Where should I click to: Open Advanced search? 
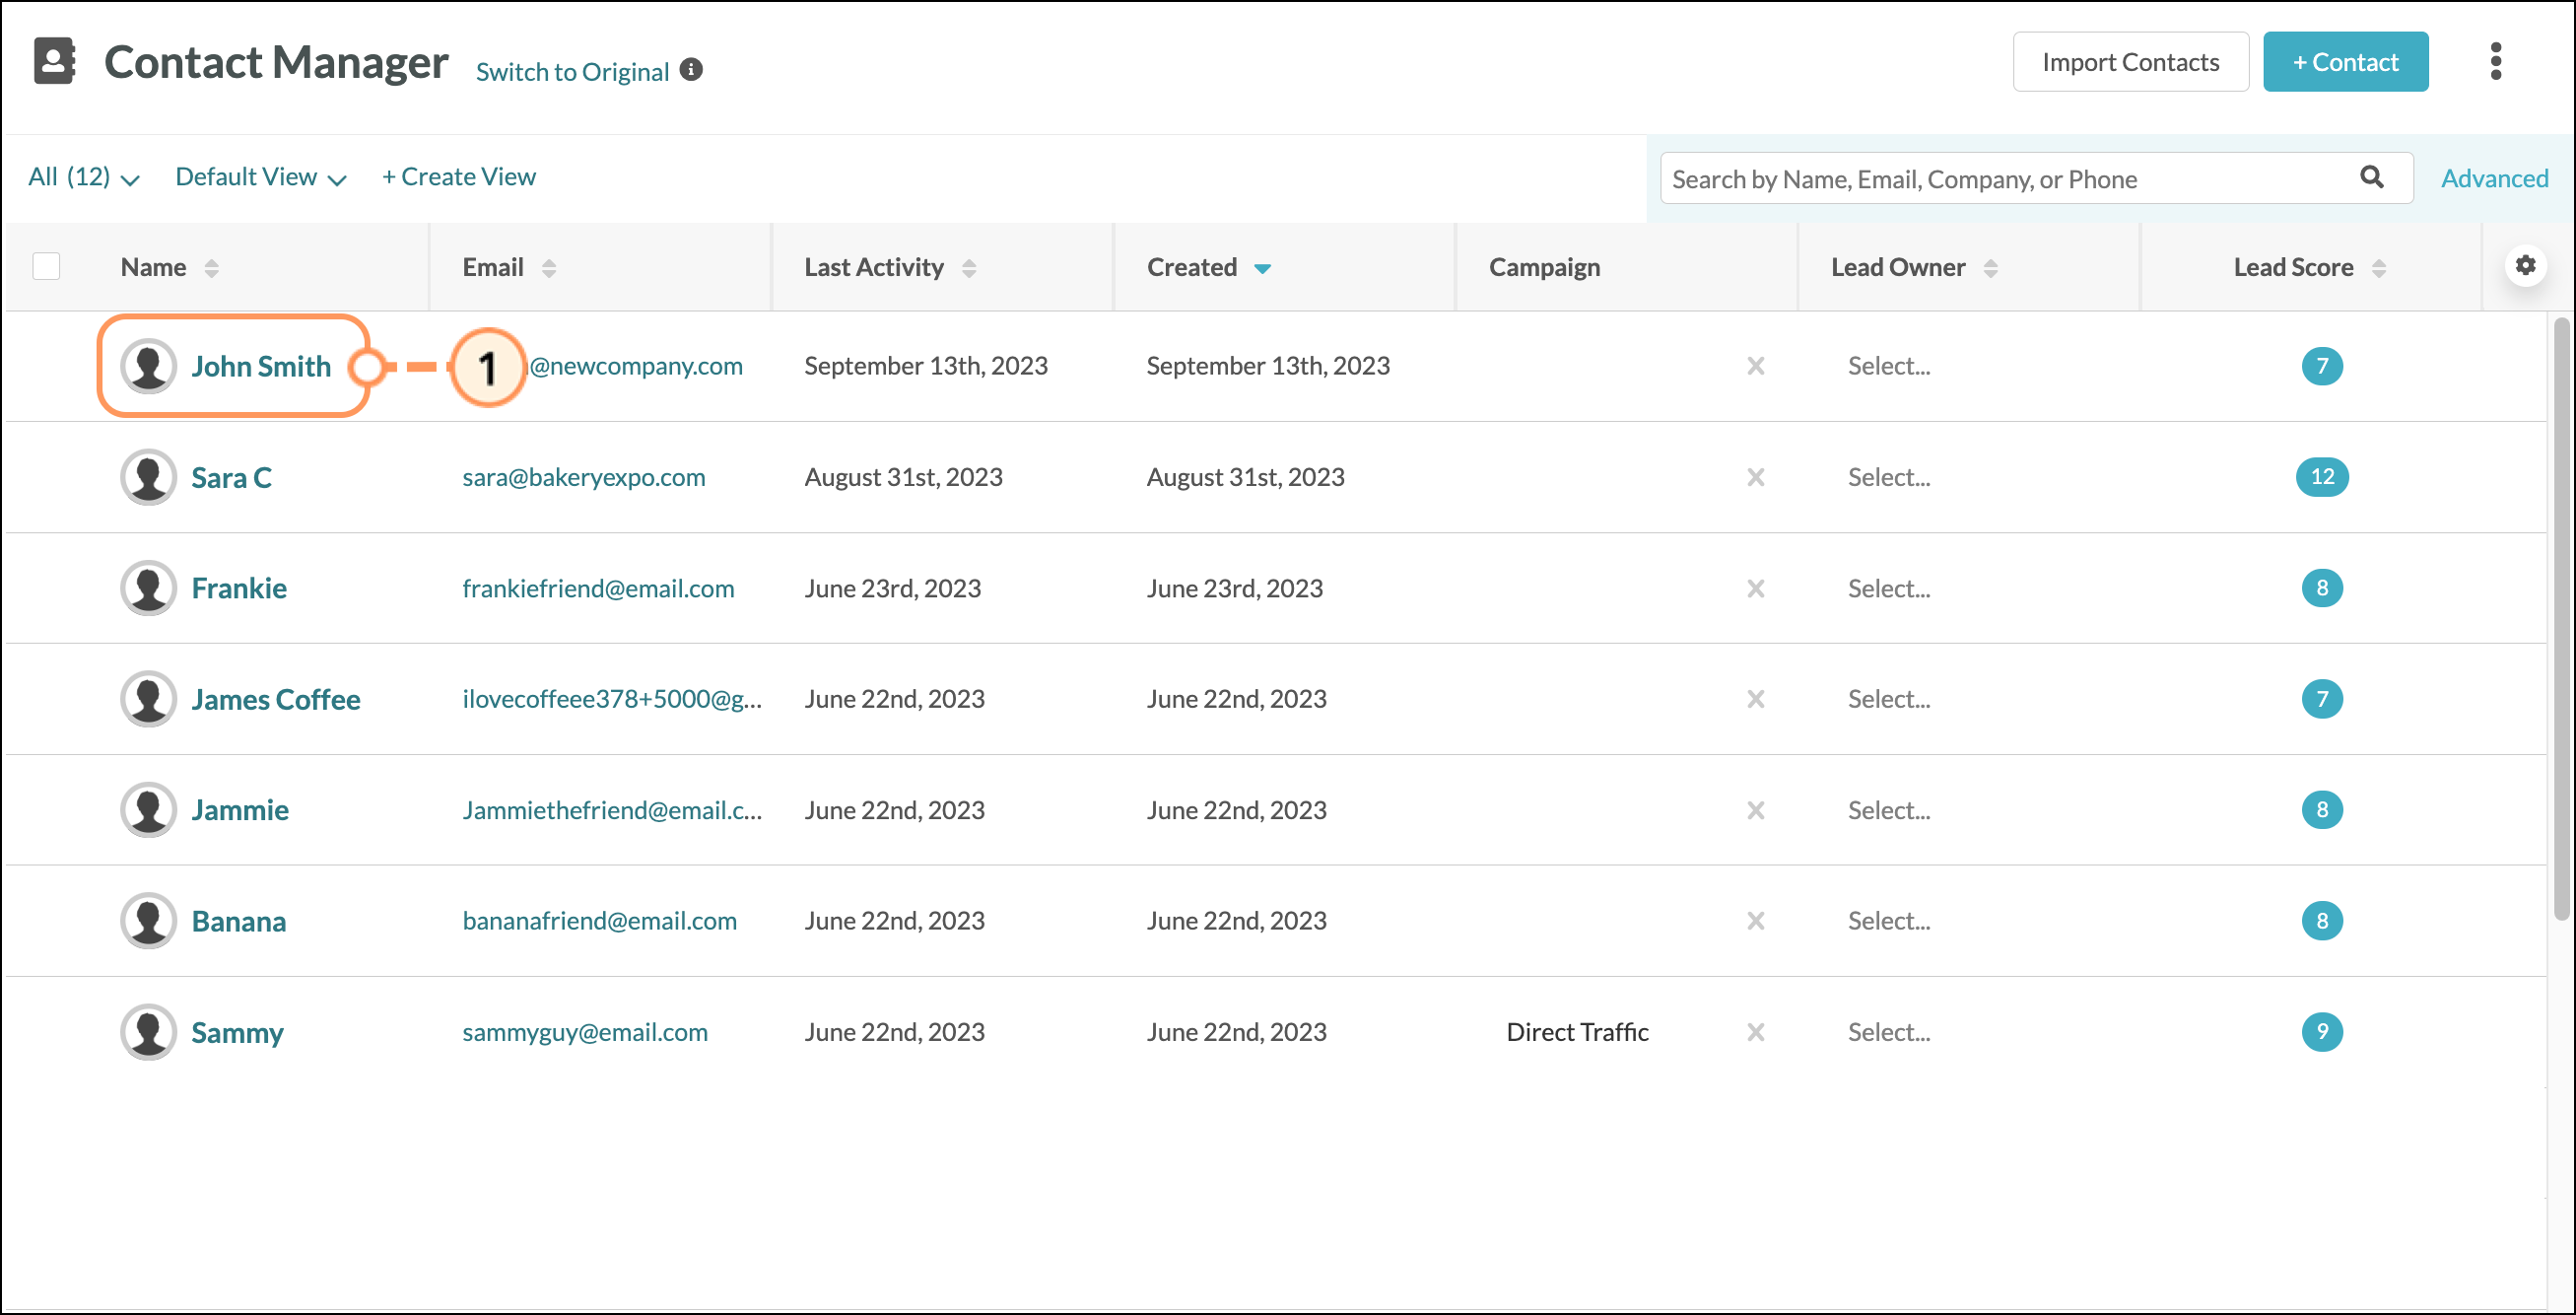click(x=2494, y=178)
